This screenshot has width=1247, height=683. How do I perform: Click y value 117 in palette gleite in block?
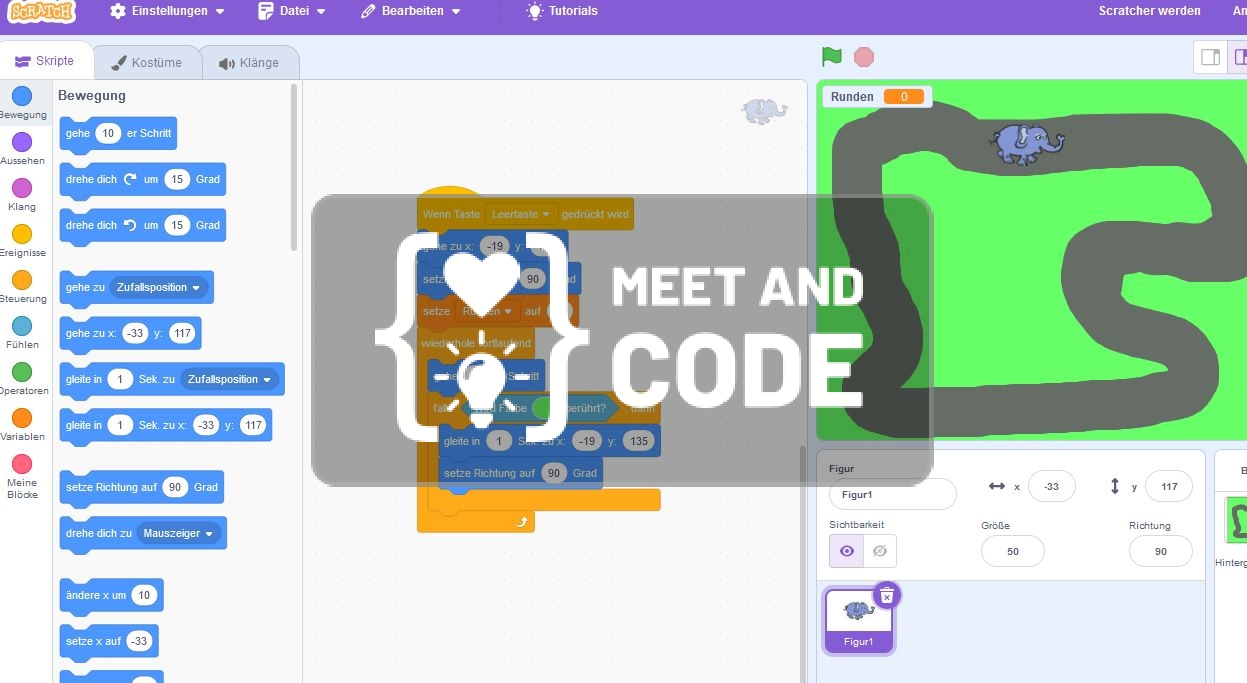pos(253,425)
